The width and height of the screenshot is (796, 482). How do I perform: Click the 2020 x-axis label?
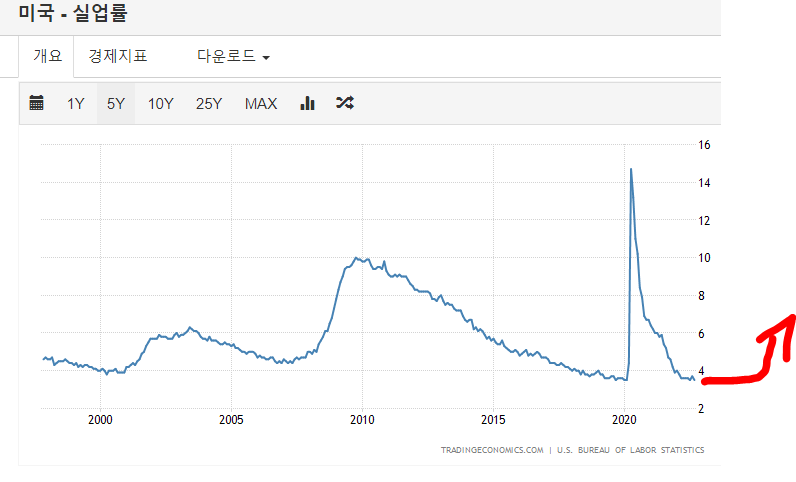[x=624, y=420]
